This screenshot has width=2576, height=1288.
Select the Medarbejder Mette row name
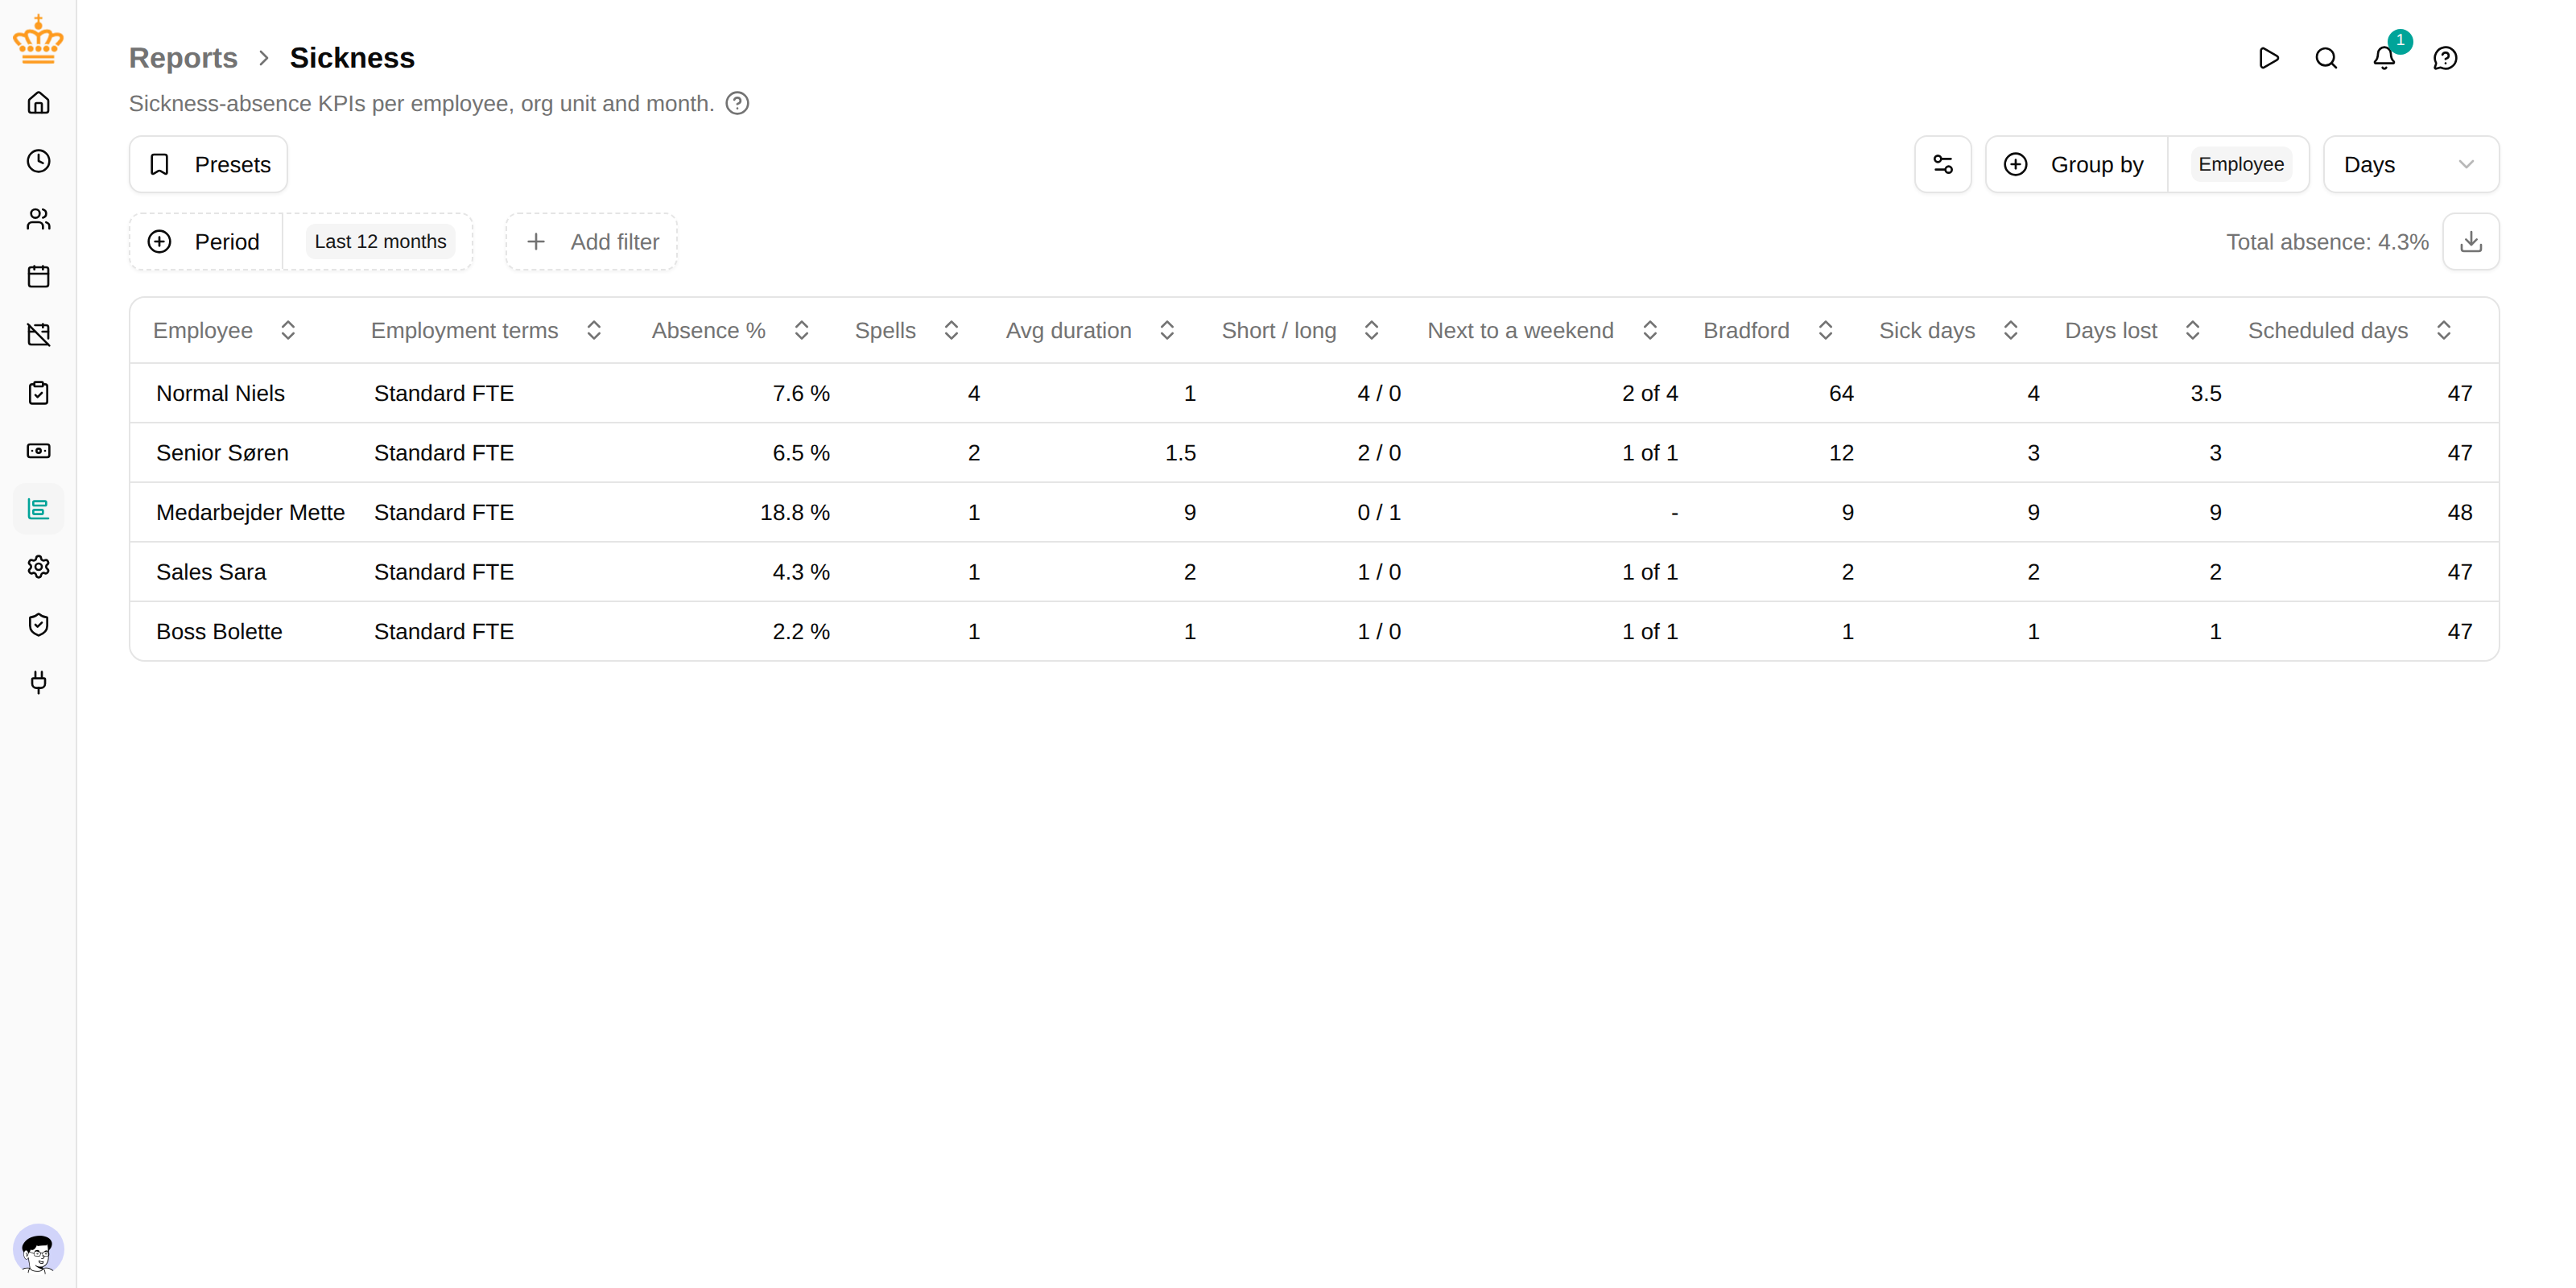(250, 513)
